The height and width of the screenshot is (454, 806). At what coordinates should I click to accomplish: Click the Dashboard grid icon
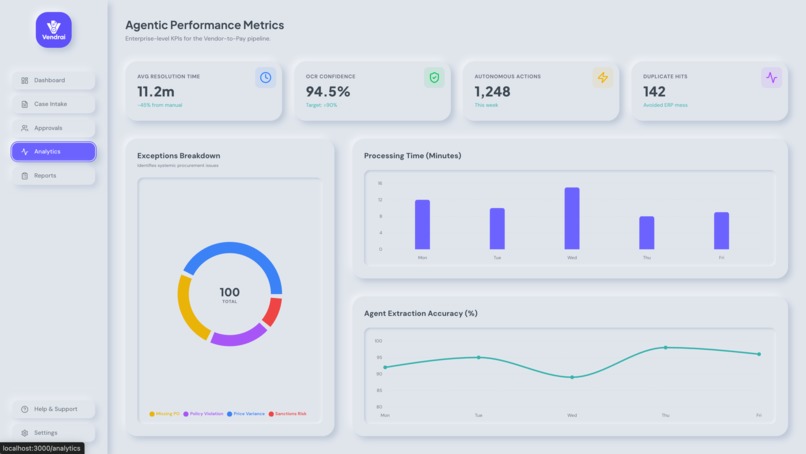tap(25, 80)
